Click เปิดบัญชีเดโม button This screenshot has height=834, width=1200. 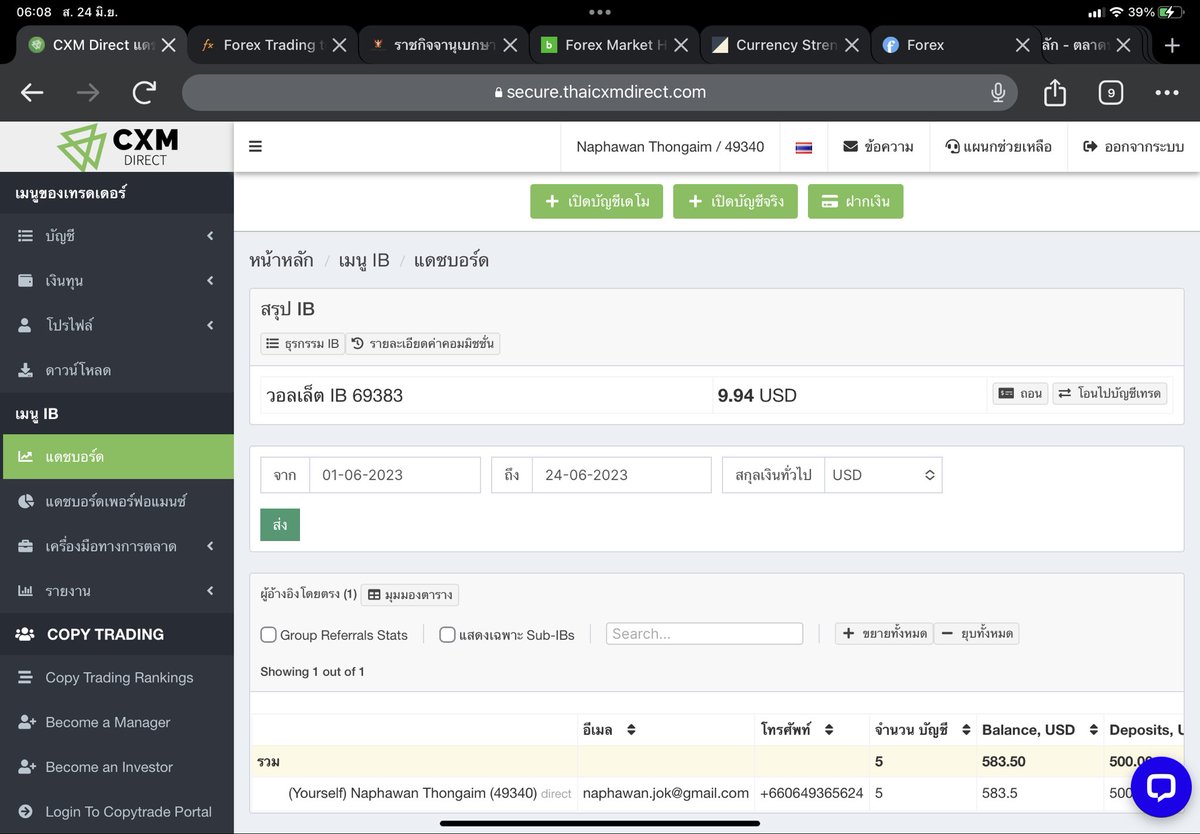(x=597, y=201)
